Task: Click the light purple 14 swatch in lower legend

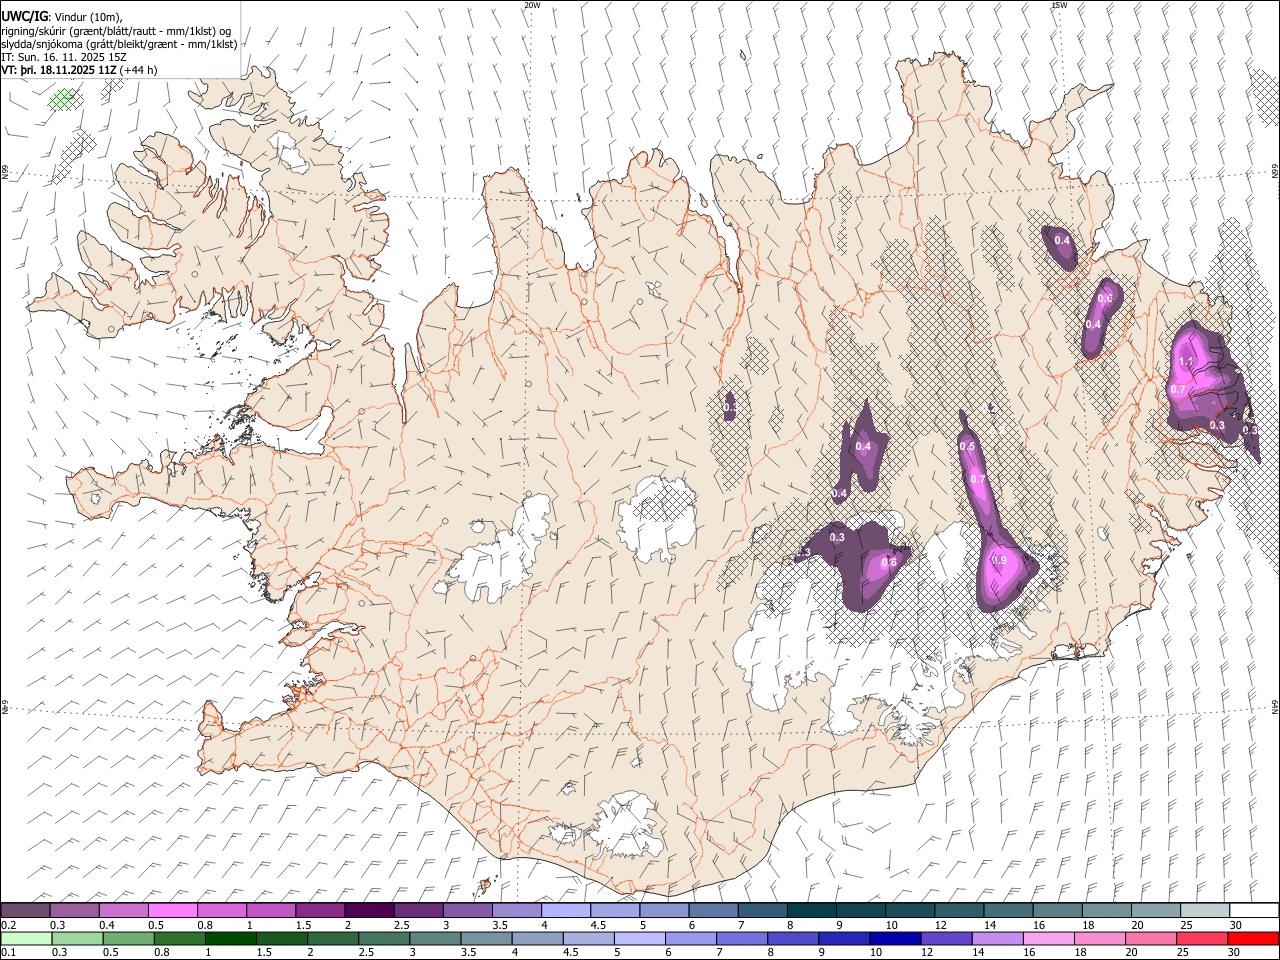Action: (x=997, y=939)
